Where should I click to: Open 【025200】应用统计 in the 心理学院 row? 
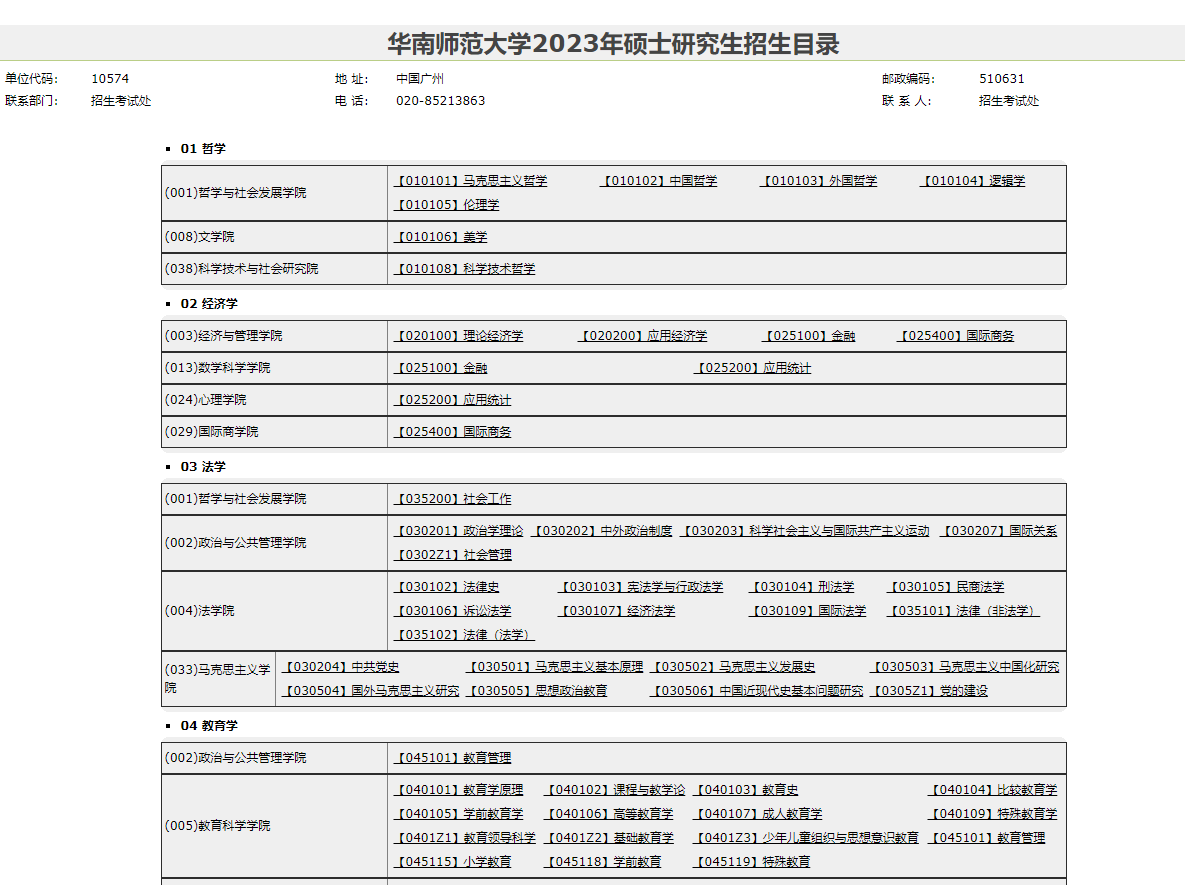pos(452,400)
